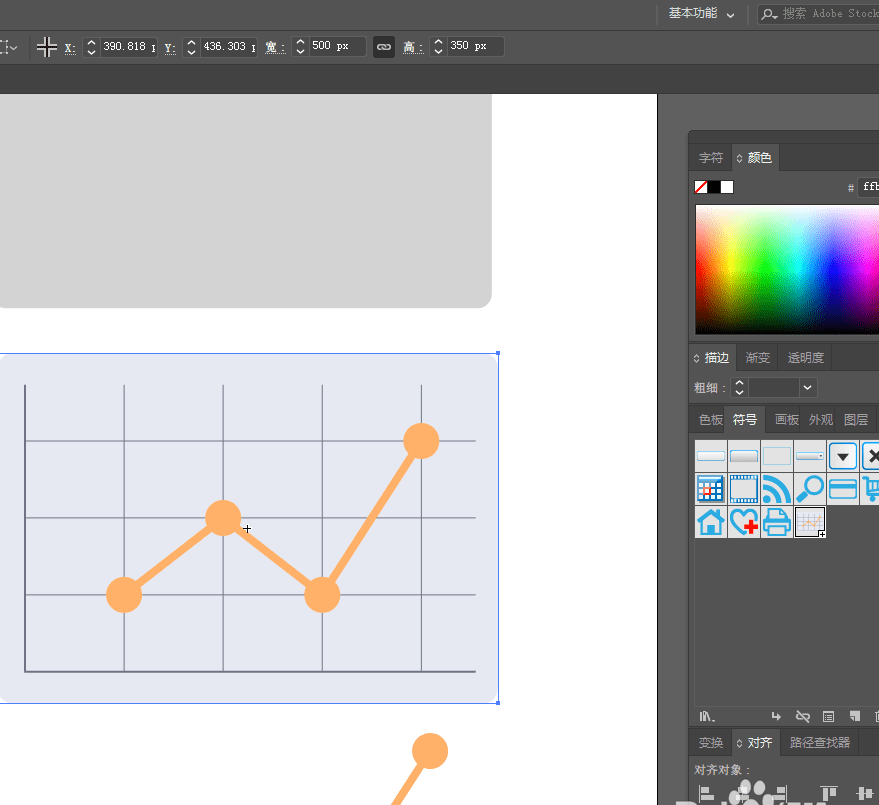The image size is (879, 805).
Task: Select the line chart symbol thumbnail
Action: pyautogui.click(x=810, y=522)
